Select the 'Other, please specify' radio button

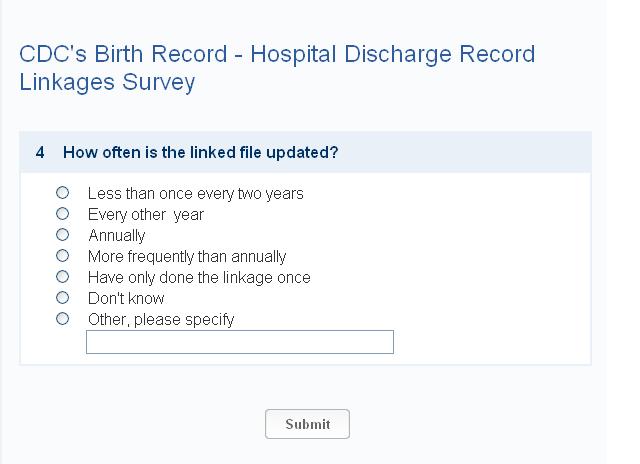tap(63, 318)
